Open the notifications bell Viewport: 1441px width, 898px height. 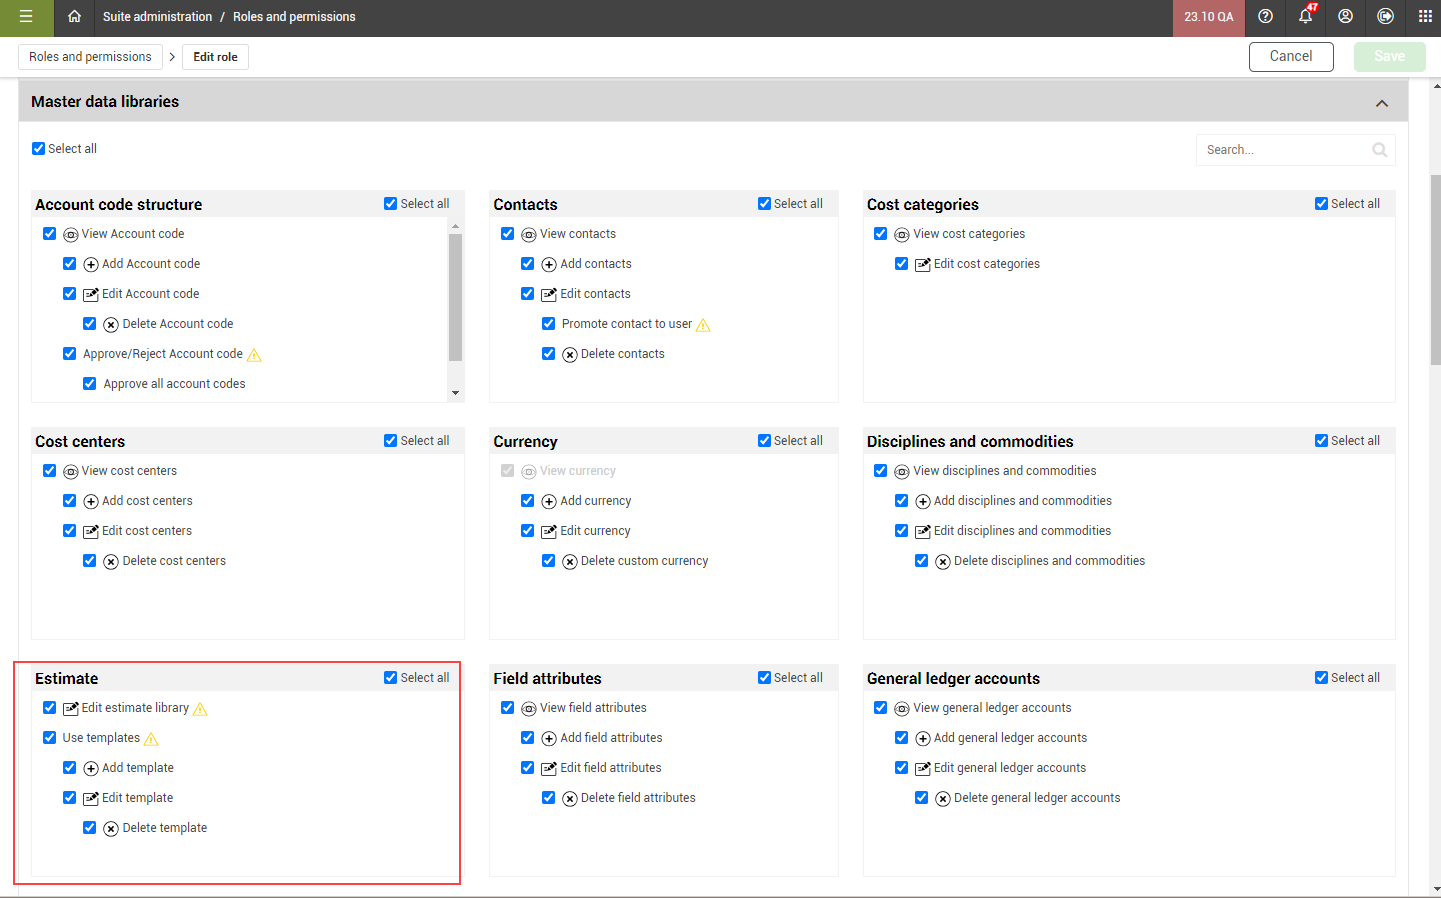(1305, 17)
